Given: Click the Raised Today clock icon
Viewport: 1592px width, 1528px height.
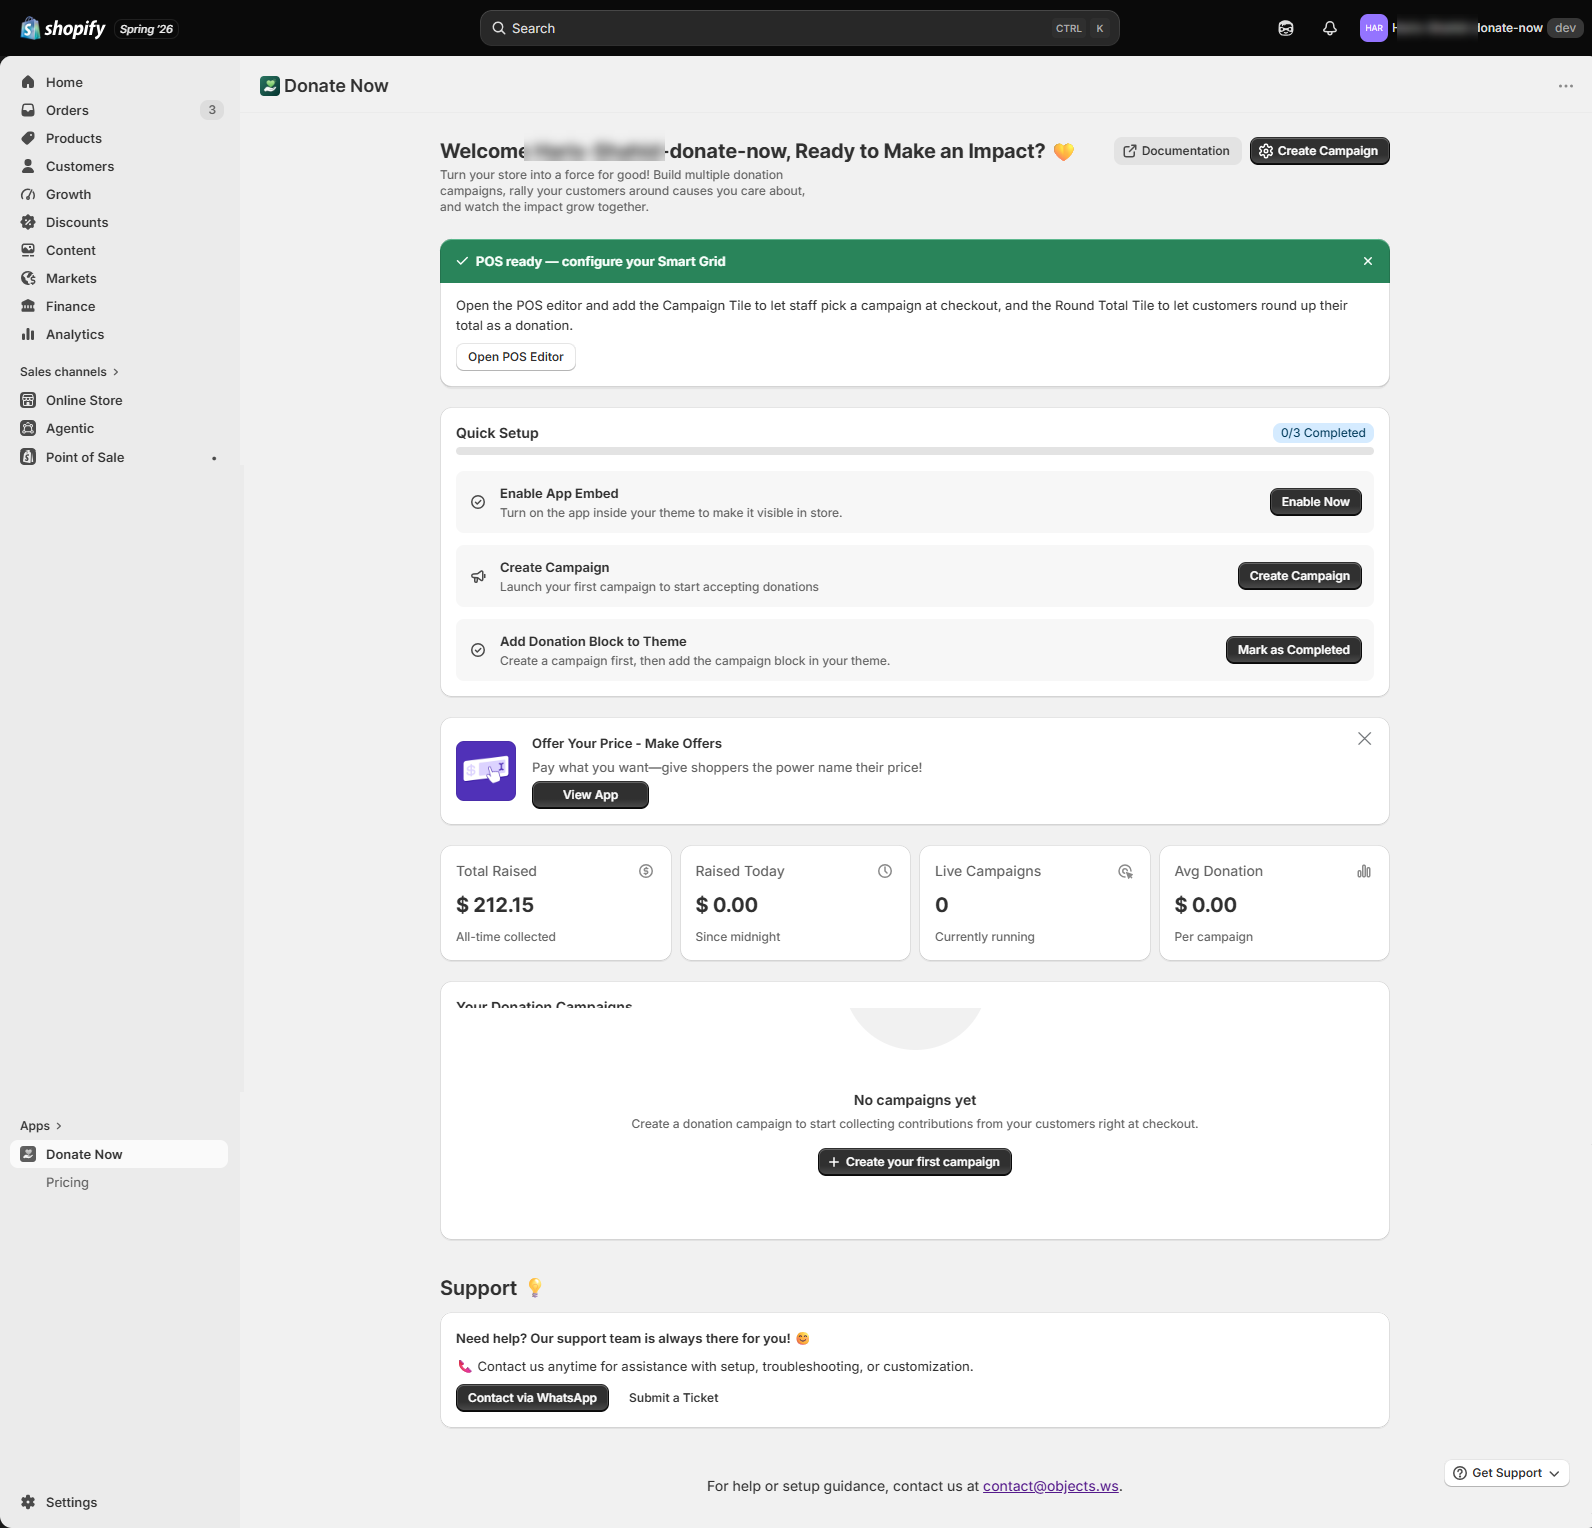Looking at the screenshot, I should (885, 871).
